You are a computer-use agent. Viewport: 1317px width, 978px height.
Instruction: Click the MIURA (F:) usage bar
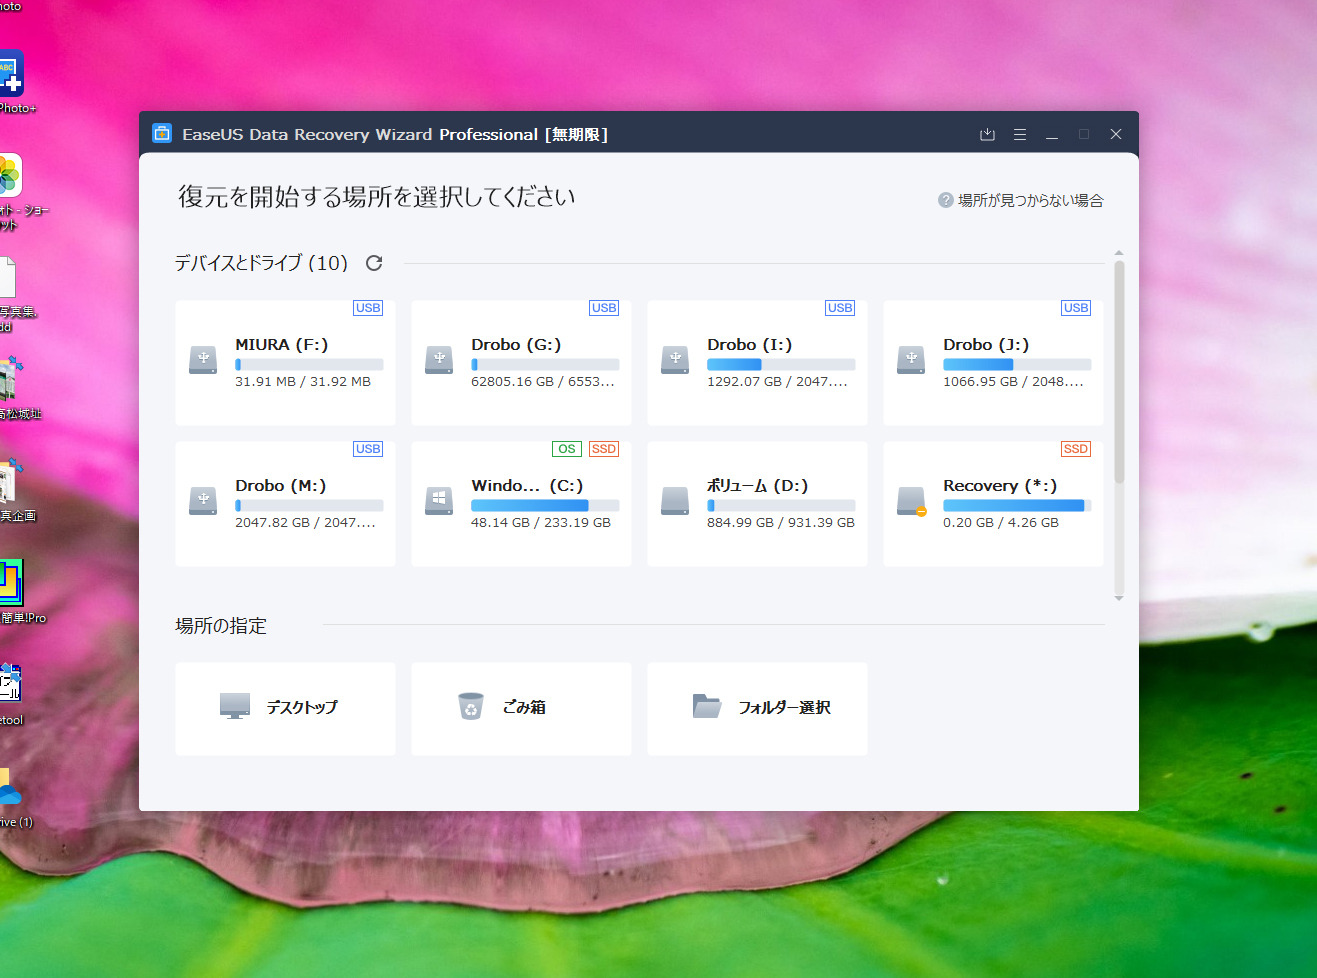point(309,365)
